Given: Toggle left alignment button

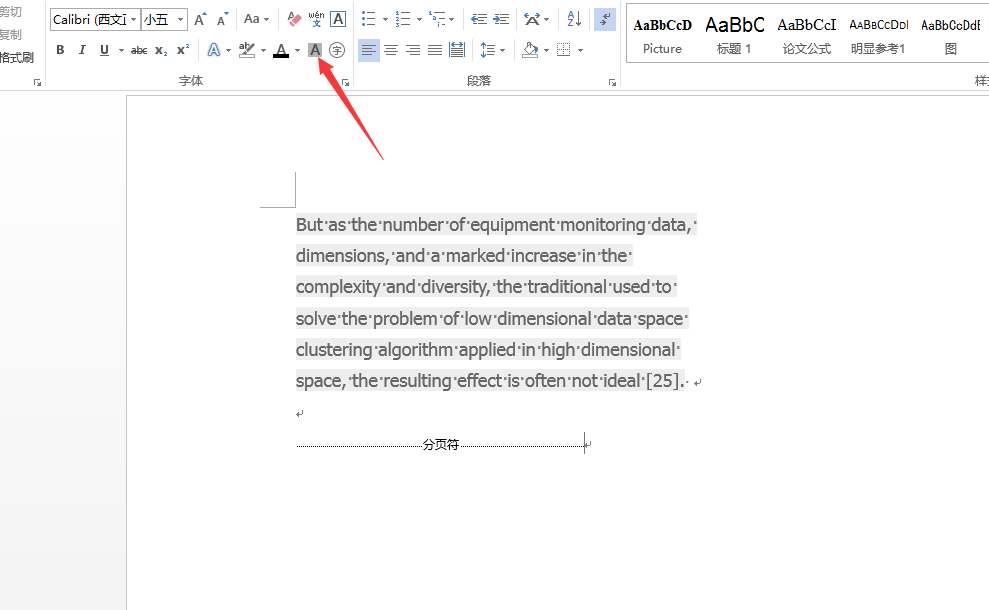Looking at the screenshot, I should tap(369, 50).
